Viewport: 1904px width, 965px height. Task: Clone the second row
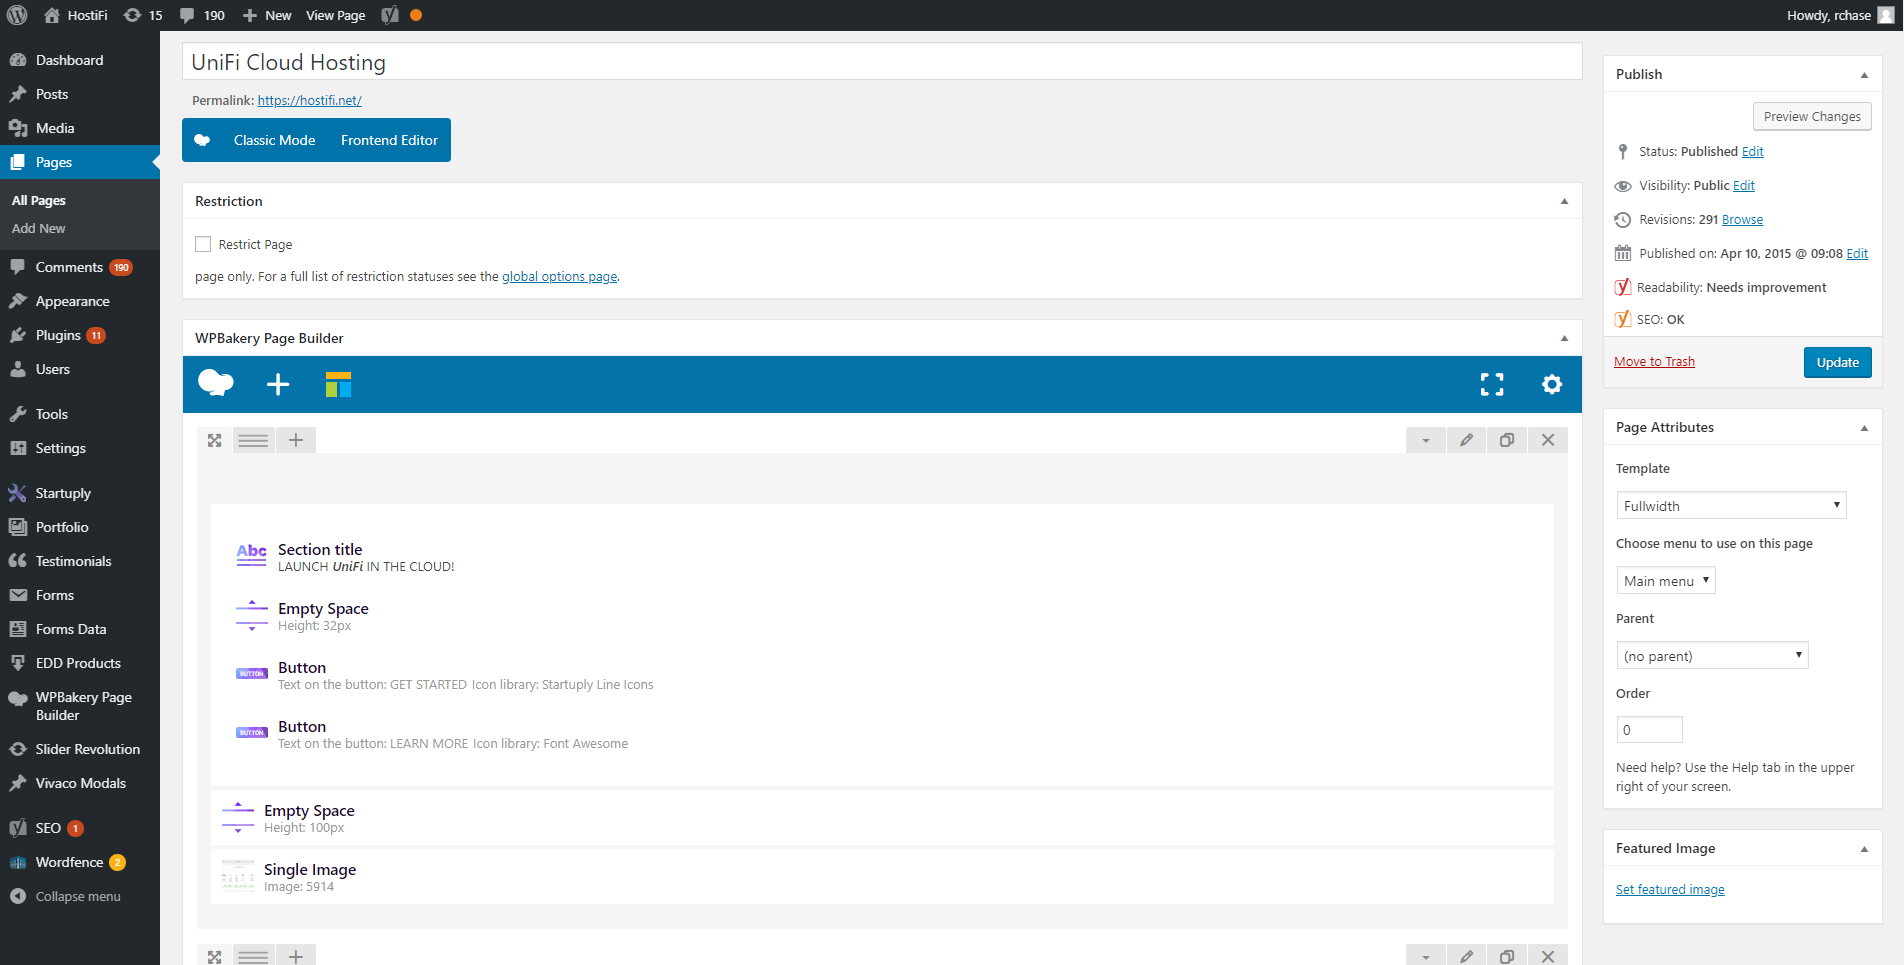coord(1507,956)
